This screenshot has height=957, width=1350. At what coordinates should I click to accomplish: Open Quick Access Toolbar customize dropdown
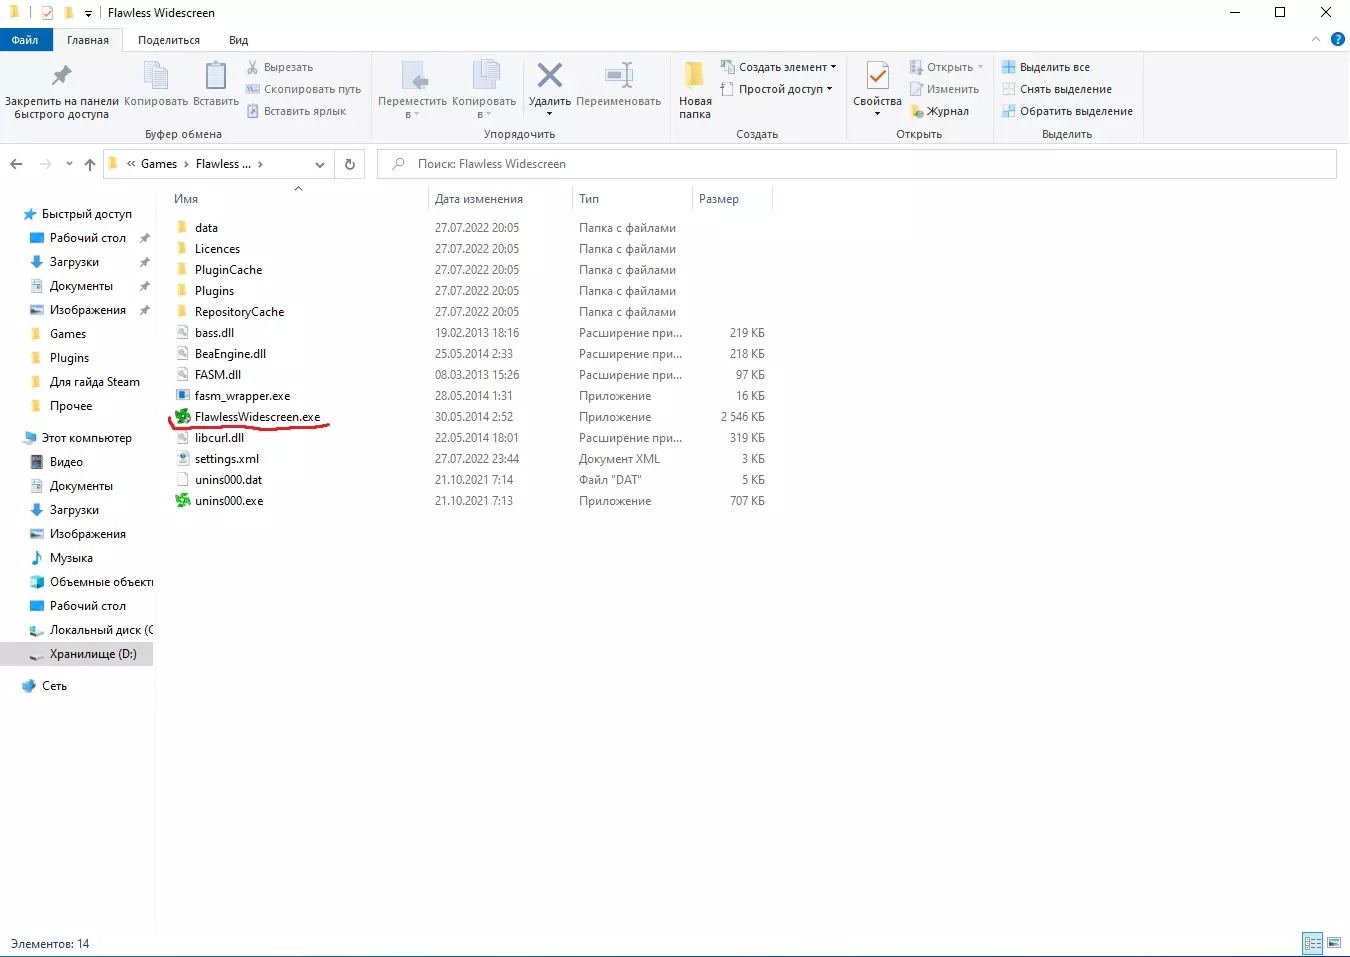88,13
